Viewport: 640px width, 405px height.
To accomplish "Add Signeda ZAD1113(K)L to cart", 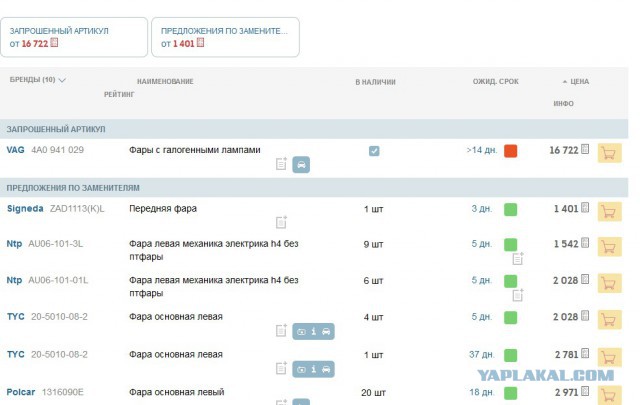I will pyautogui.click(x=609, y=211).
